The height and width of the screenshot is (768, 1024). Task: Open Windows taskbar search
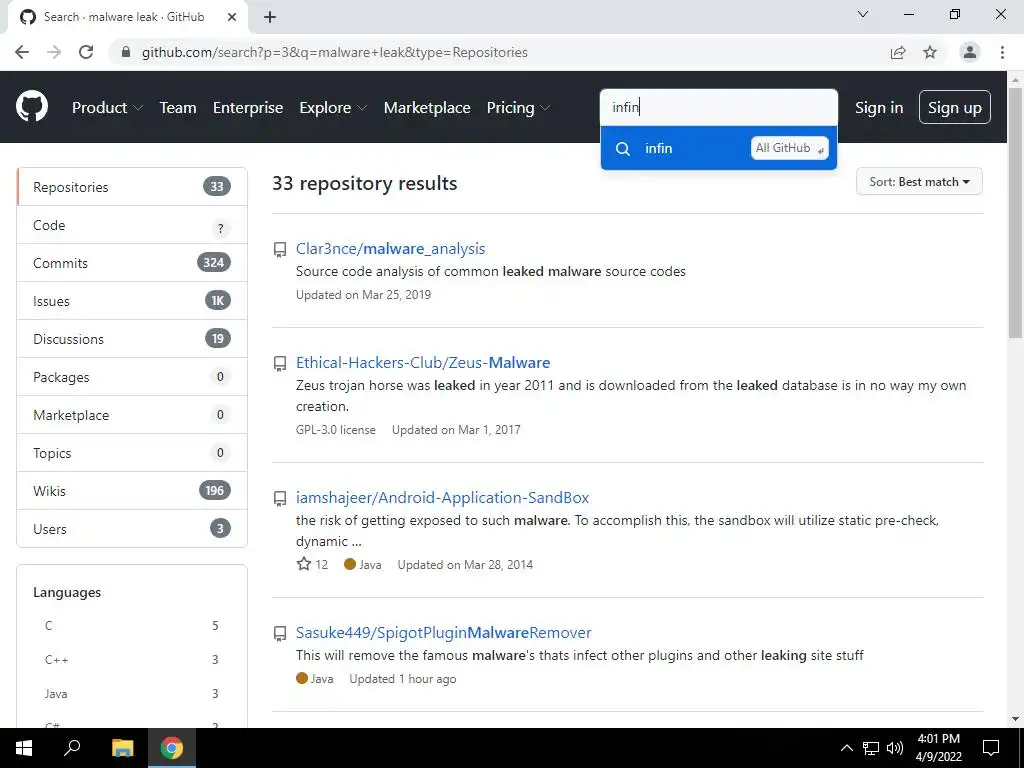click(72, 748)
